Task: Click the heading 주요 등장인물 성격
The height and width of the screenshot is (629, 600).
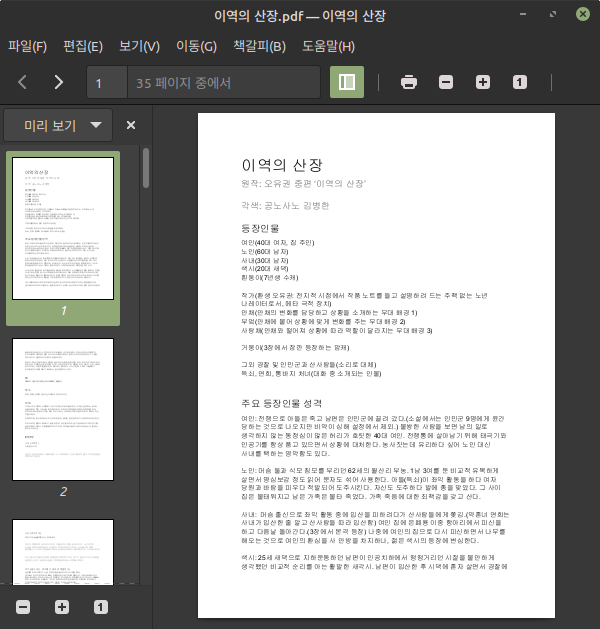Action: click(x=281, y=403)
